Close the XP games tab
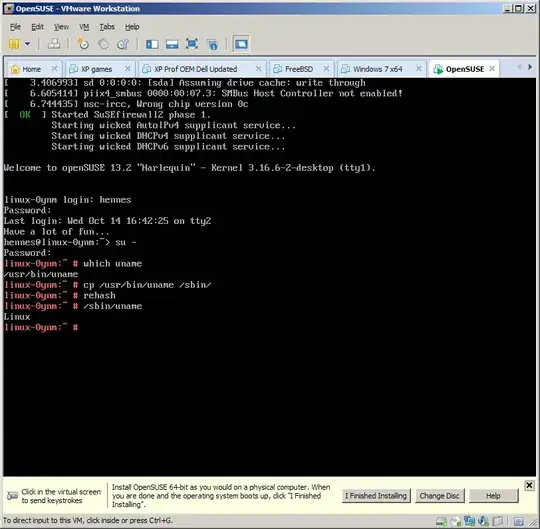The width and height of the screenshot is (540, 529). [x=127, y=69]
